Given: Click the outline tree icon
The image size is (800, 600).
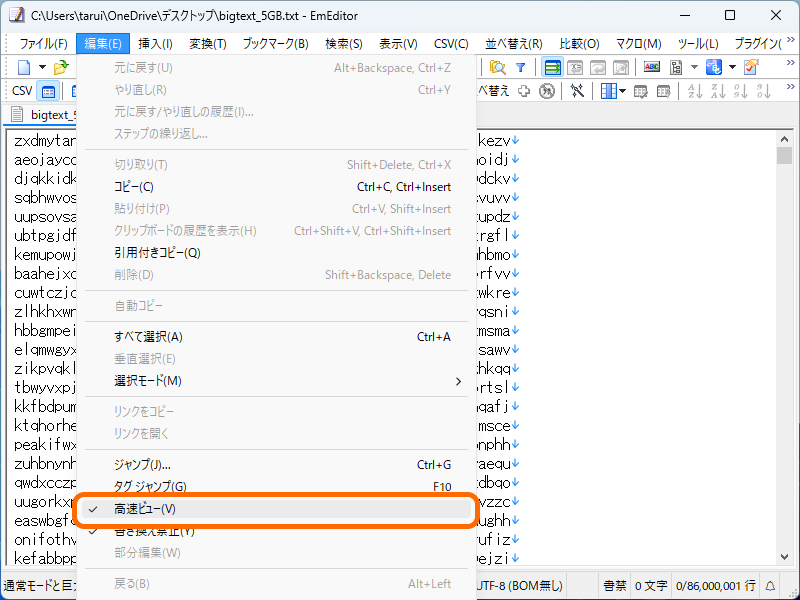Looking at the screenshot, I should 677,67.
